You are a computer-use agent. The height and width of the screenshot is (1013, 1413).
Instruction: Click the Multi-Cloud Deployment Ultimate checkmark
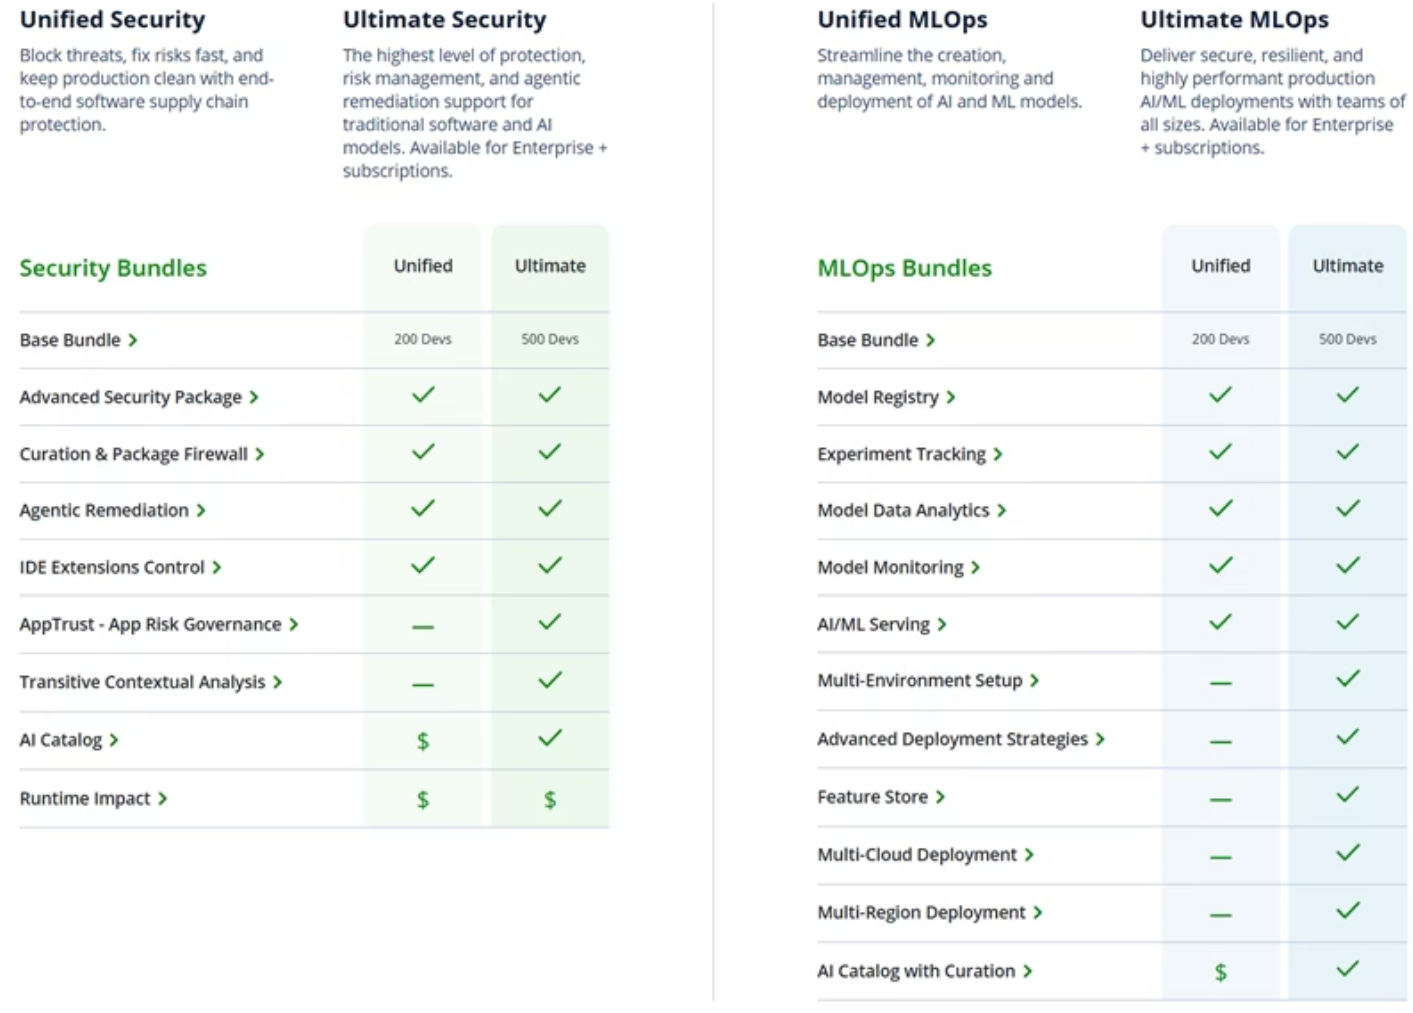coord(1347,853)
